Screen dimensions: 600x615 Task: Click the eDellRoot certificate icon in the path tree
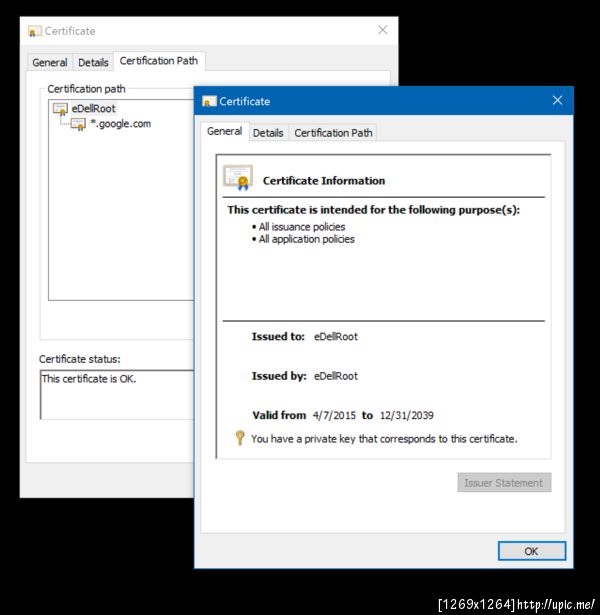tap(60, 108)
